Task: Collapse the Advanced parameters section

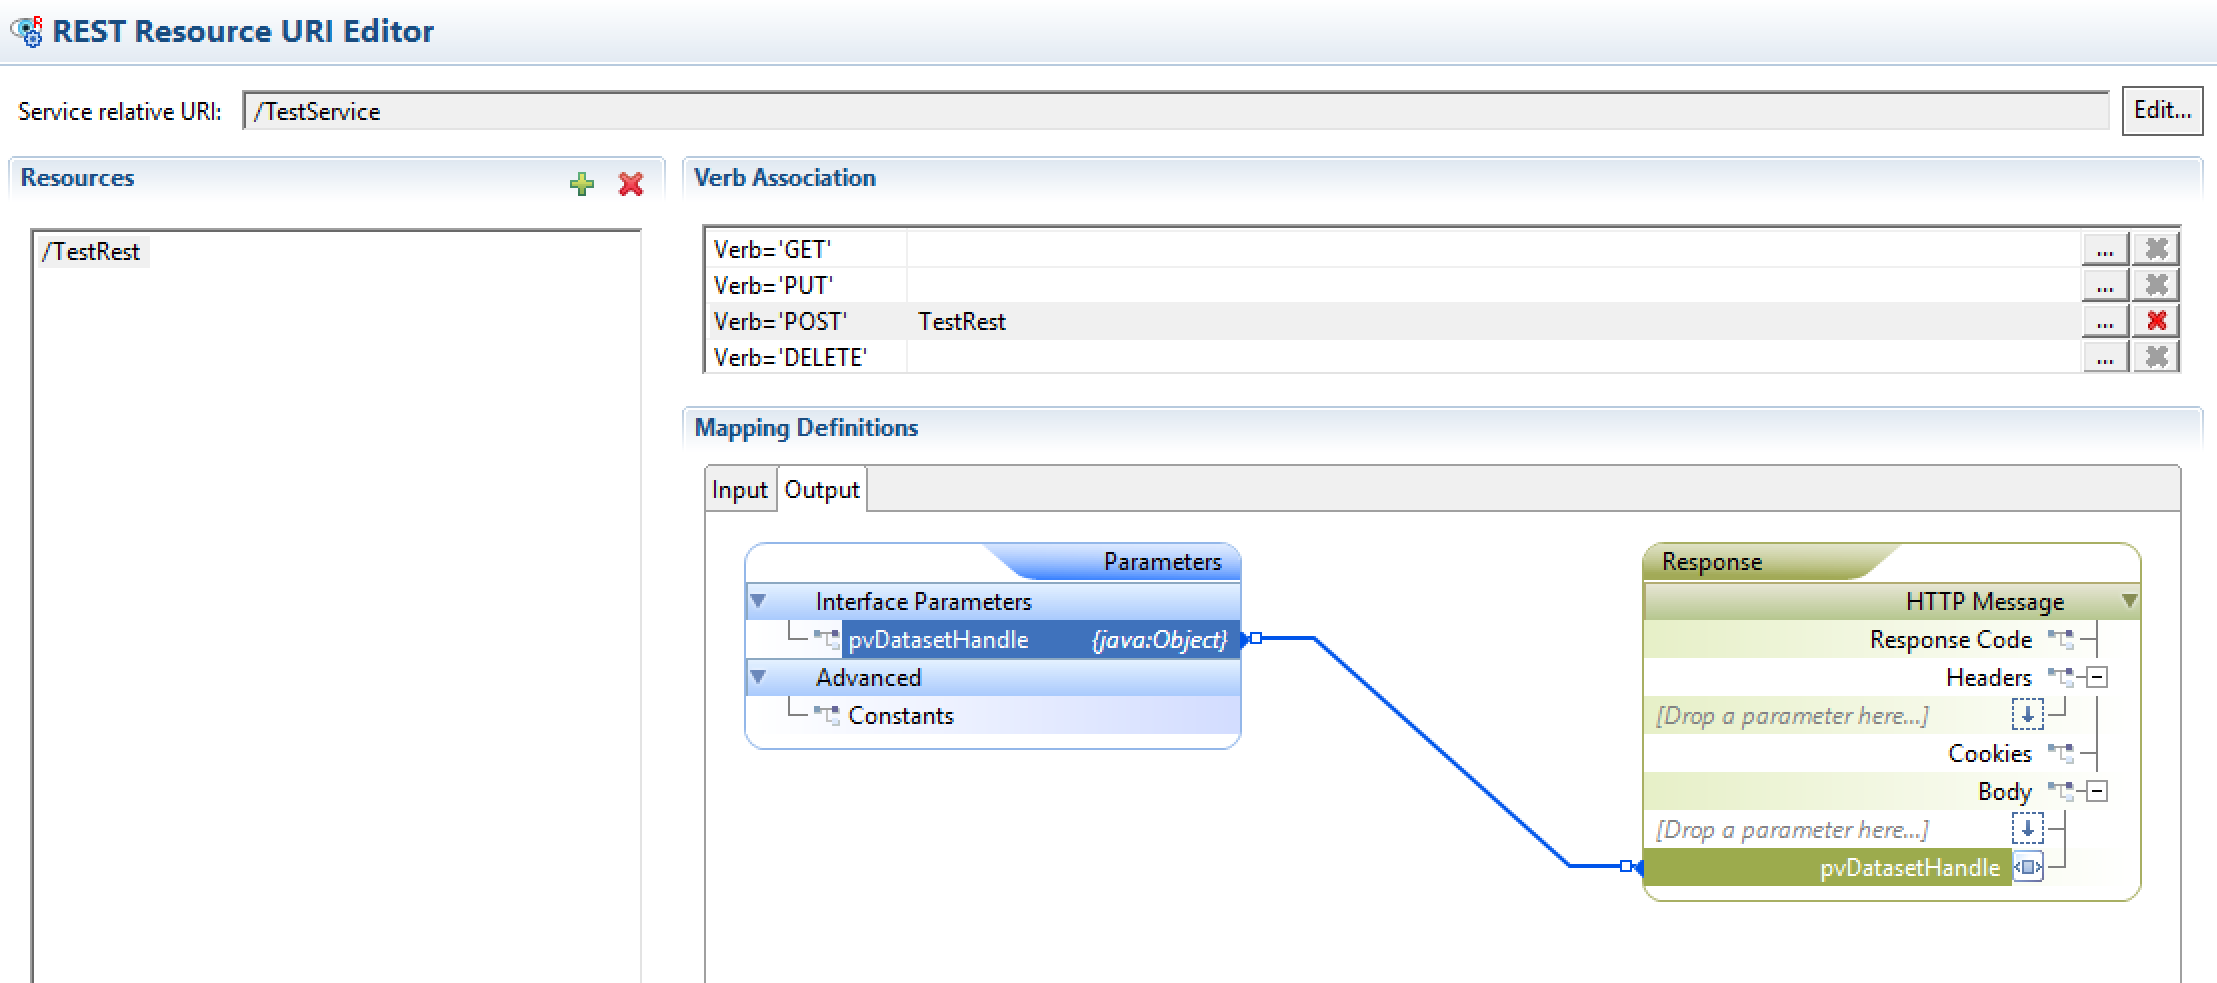Action: pyautogui.click(x=758, y=677)
